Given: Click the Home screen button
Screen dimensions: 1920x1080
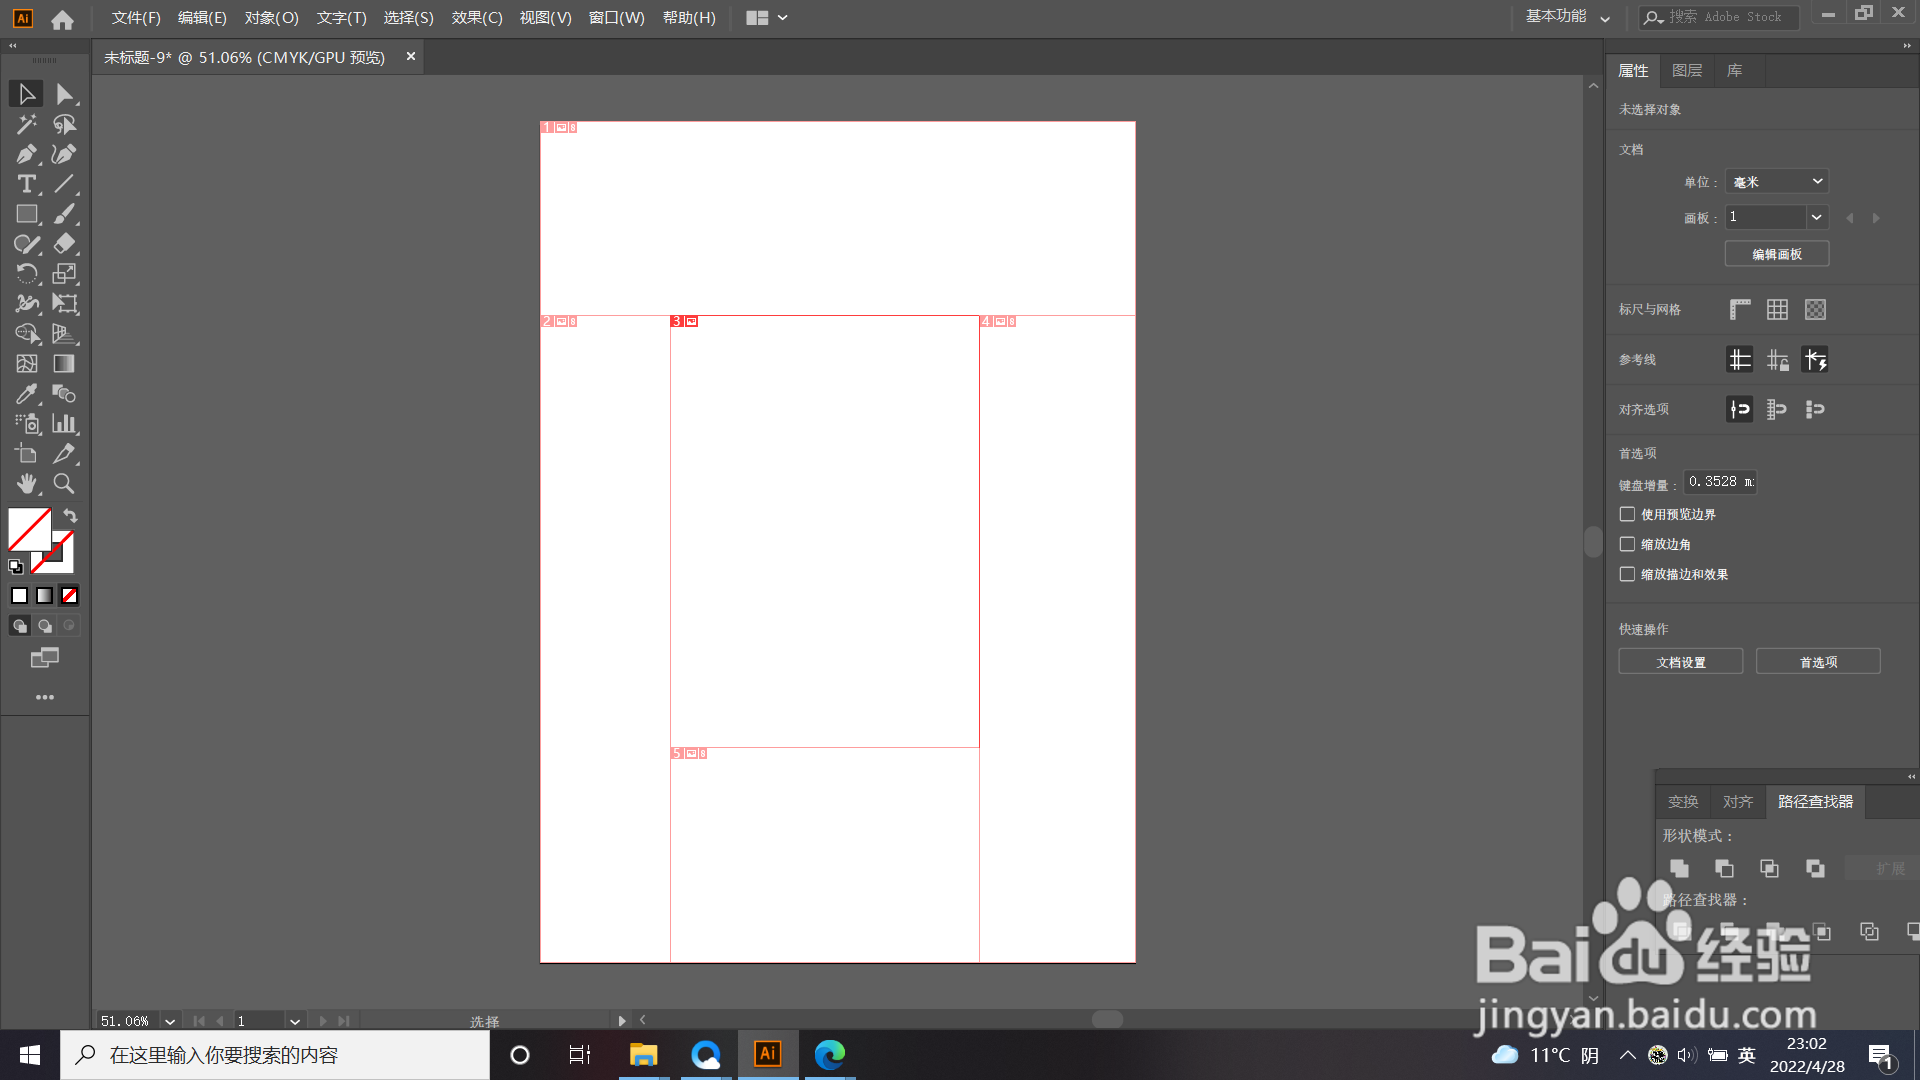Looking at the screenshot, I should point(62,19).
